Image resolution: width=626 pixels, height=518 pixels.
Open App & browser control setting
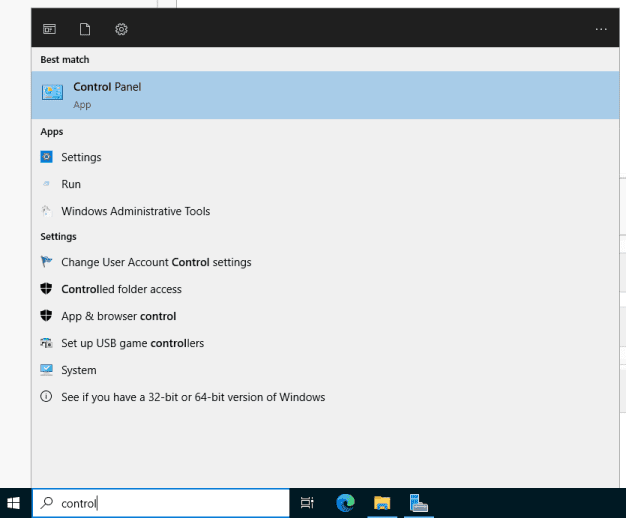coord(325,316)
